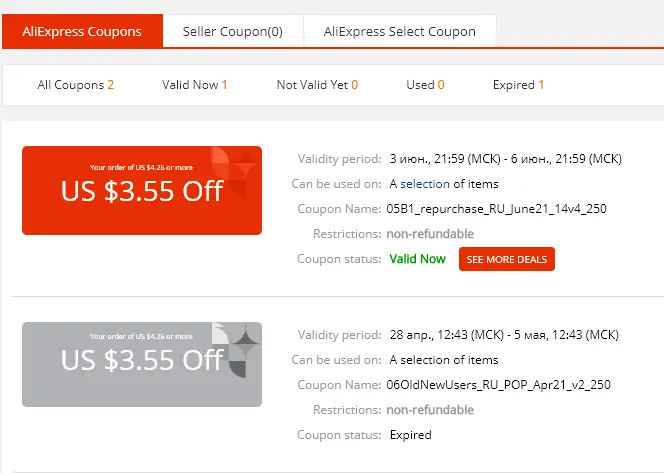Click the Expired coupon status text
Viewport: 664px width, 473px height.
coord(410,435)
